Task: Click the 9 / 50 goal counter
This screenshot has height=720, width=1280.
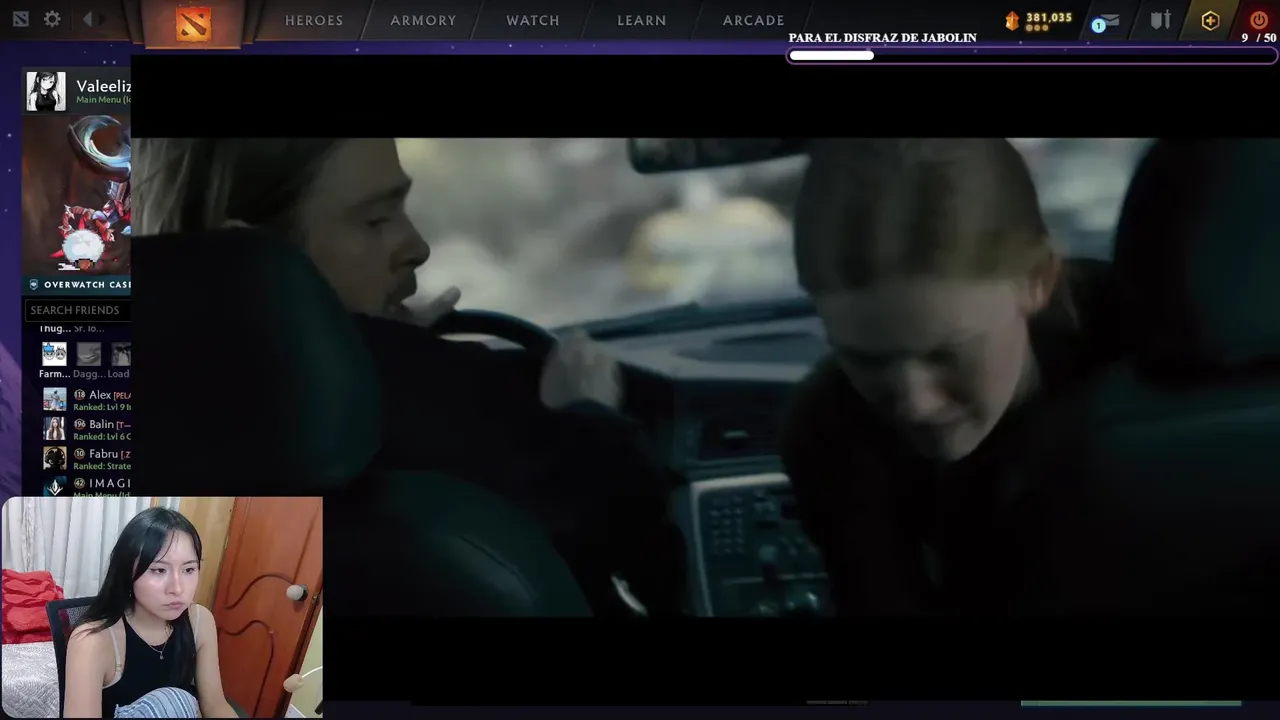Action: [x=1259, y=38]
